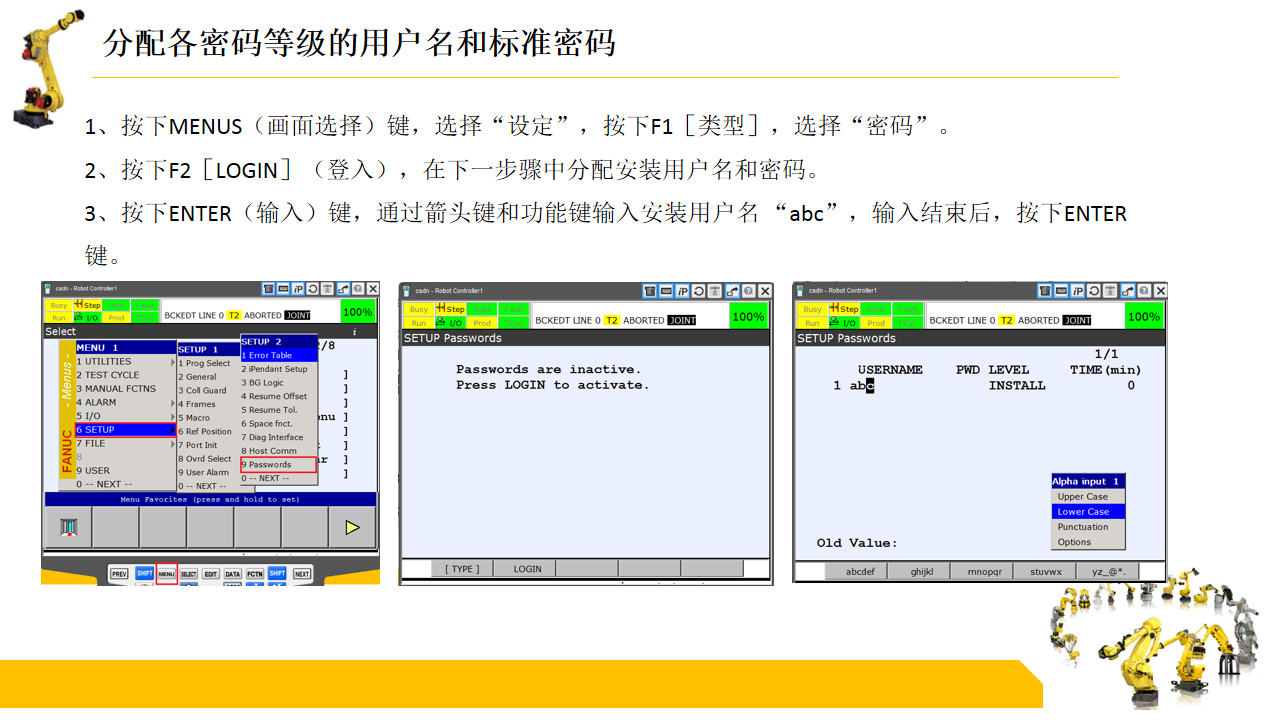The height and width of the screenshot is (720, 1280).
Task: Expand the 4 ALARM submenu arrow
Action: tap(172, 402)
